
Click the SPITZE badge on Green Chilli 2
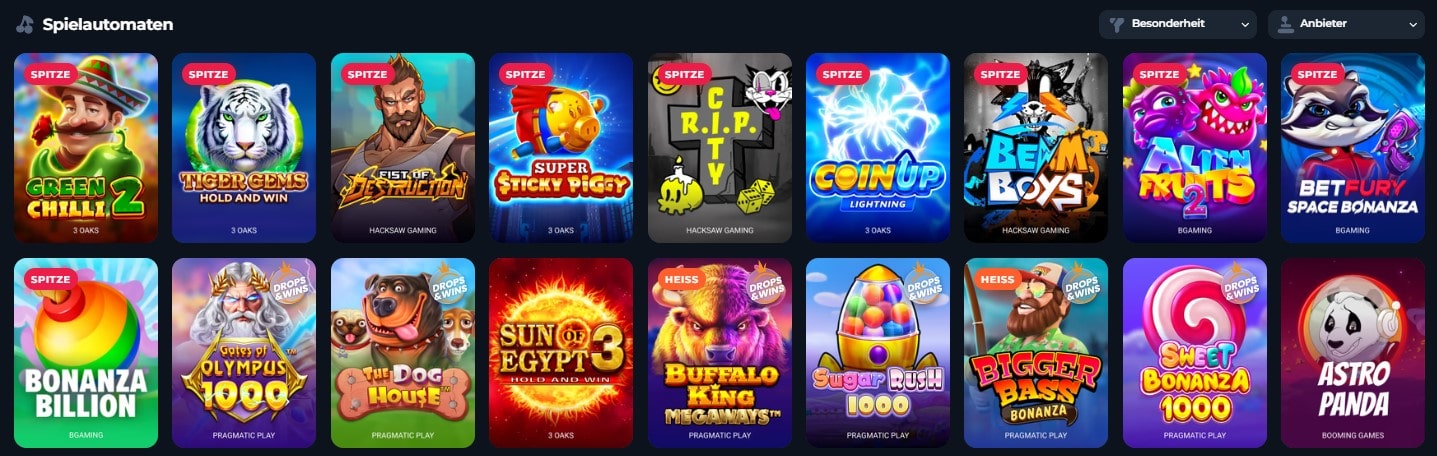50,74
